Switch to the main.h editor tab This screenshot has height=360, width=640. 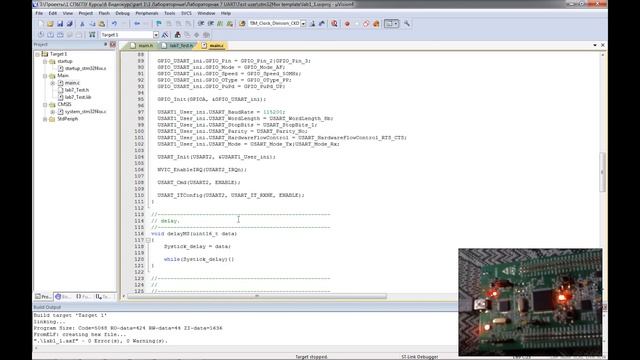click(x=142, y=46)
